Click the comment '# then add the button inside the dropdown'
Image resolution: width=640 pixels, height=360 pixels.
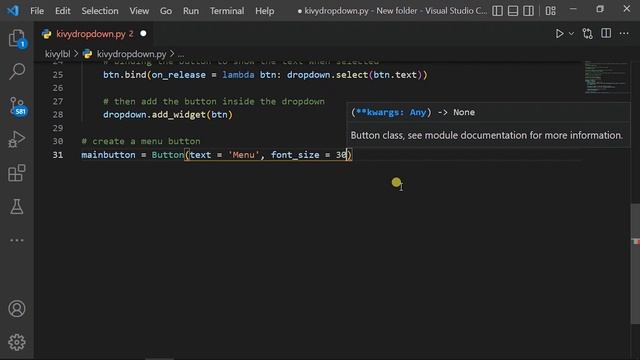click(214, 101)
